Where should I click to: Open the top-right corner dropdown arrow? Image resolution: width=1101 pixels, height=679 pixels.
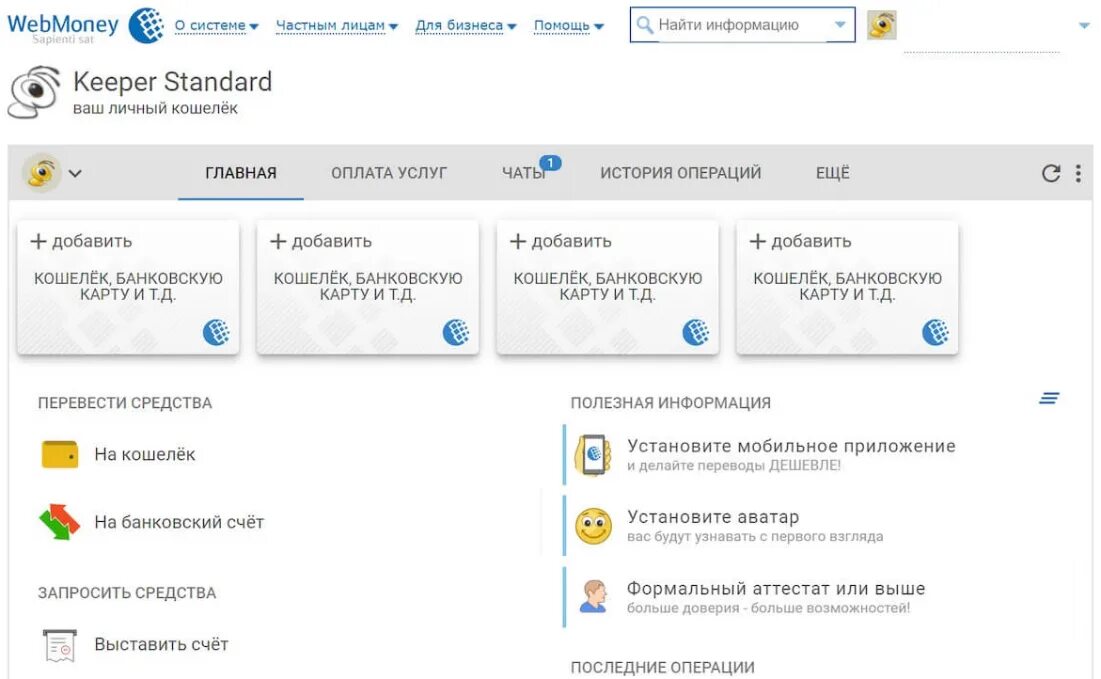pos(1084,25)
